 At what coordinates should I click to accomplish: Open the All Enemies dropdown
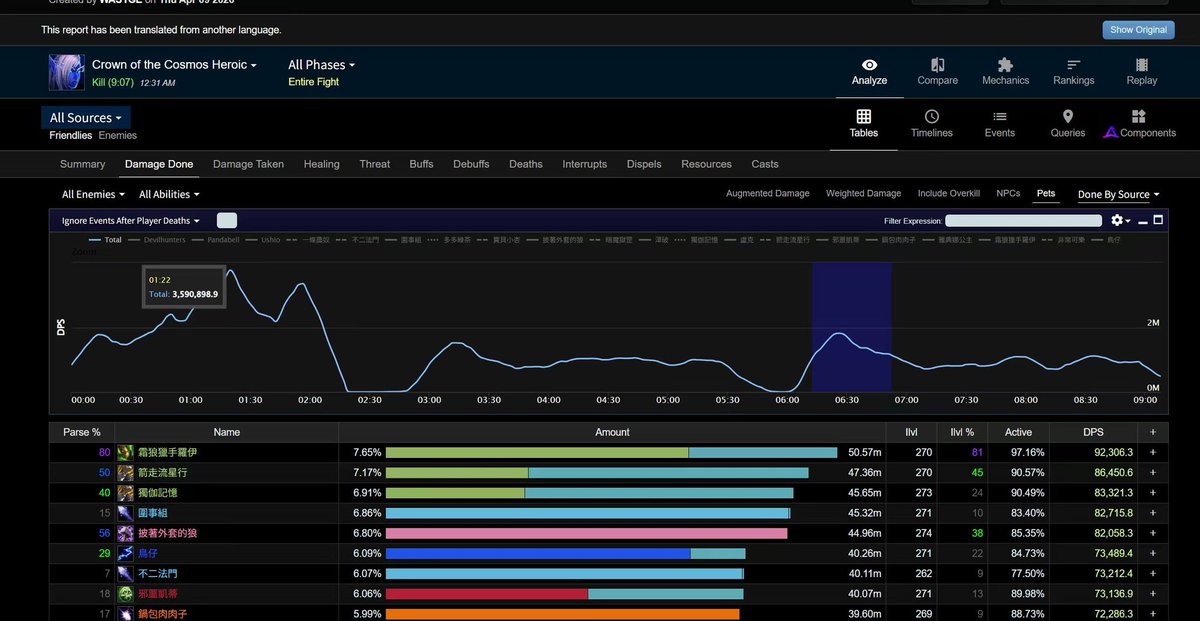(93, 194)
